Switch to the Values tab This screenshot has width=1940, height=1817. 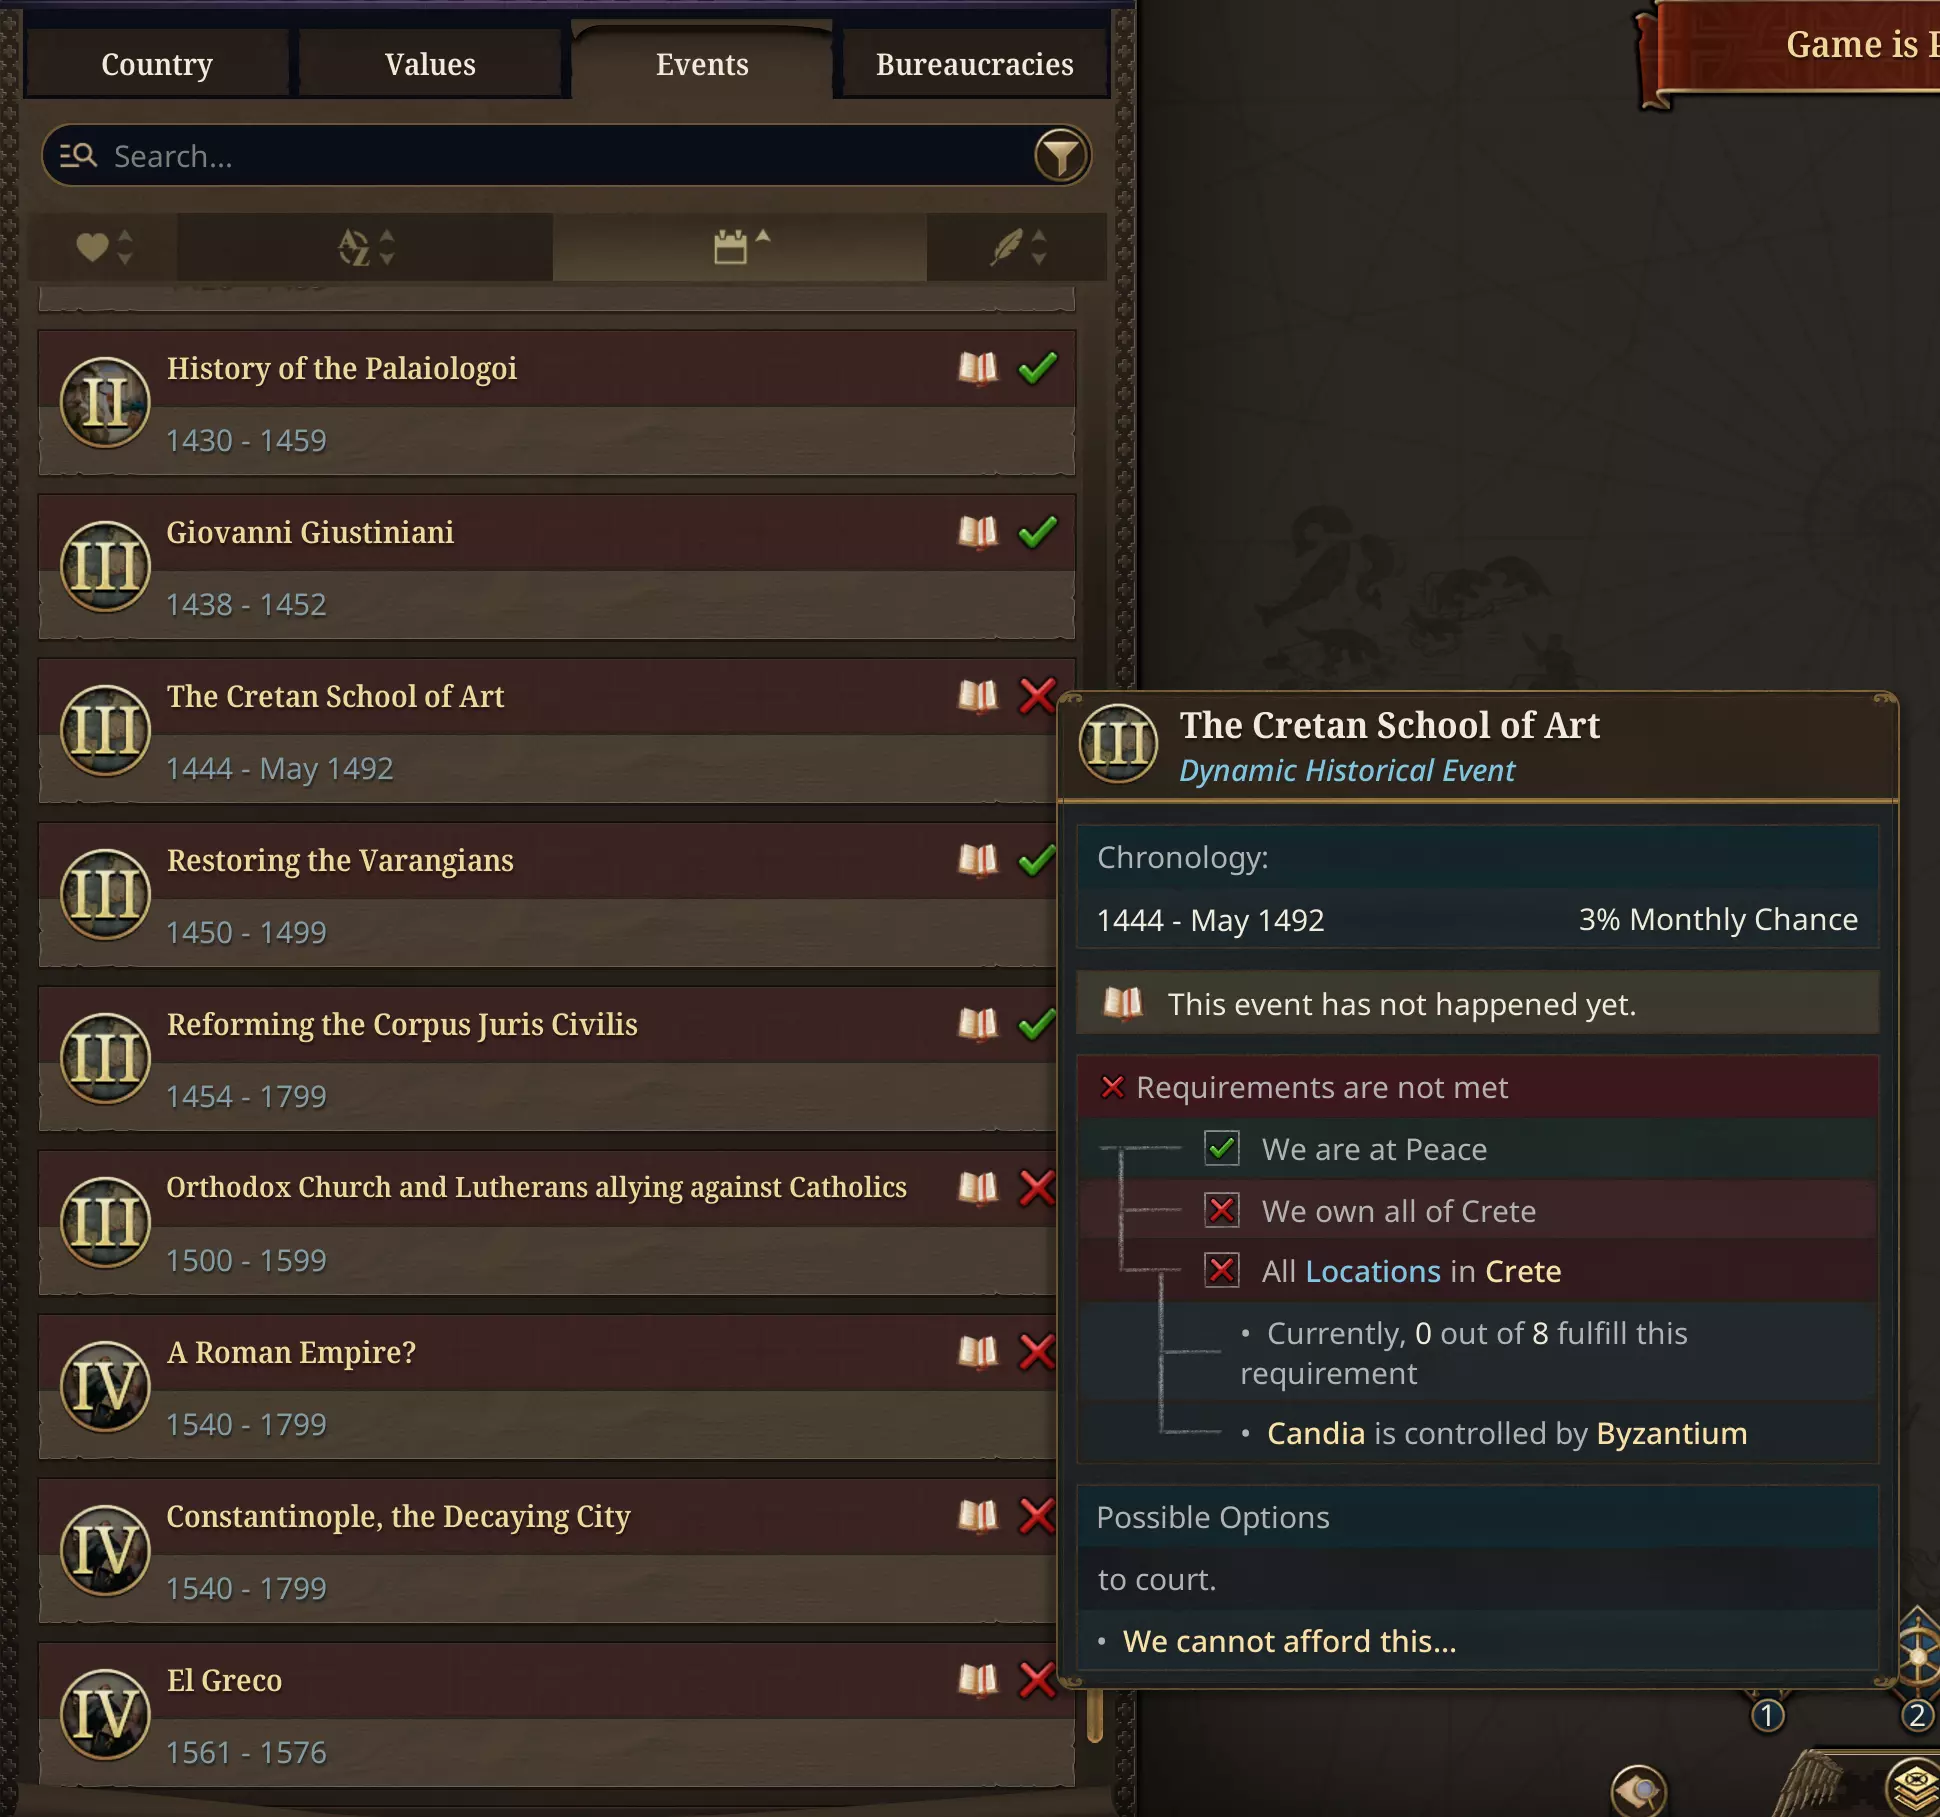430,64
